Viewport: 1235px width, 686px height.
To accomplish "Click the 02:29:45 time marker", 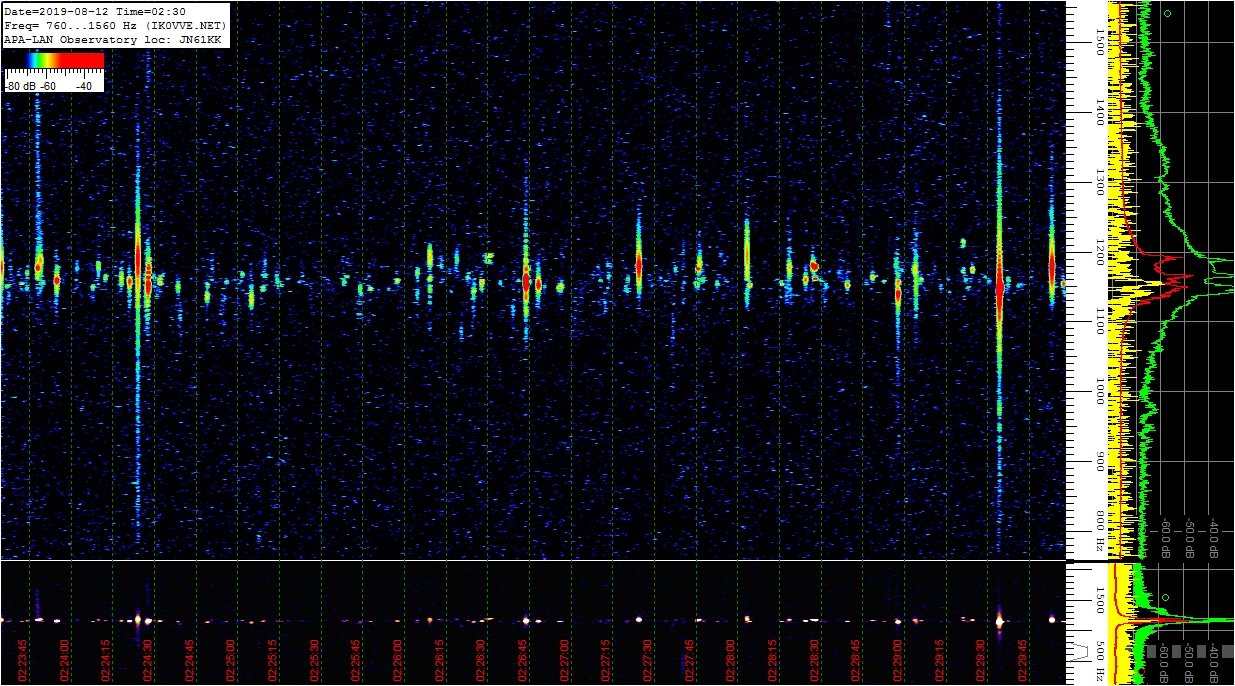I will (1023, 661).
